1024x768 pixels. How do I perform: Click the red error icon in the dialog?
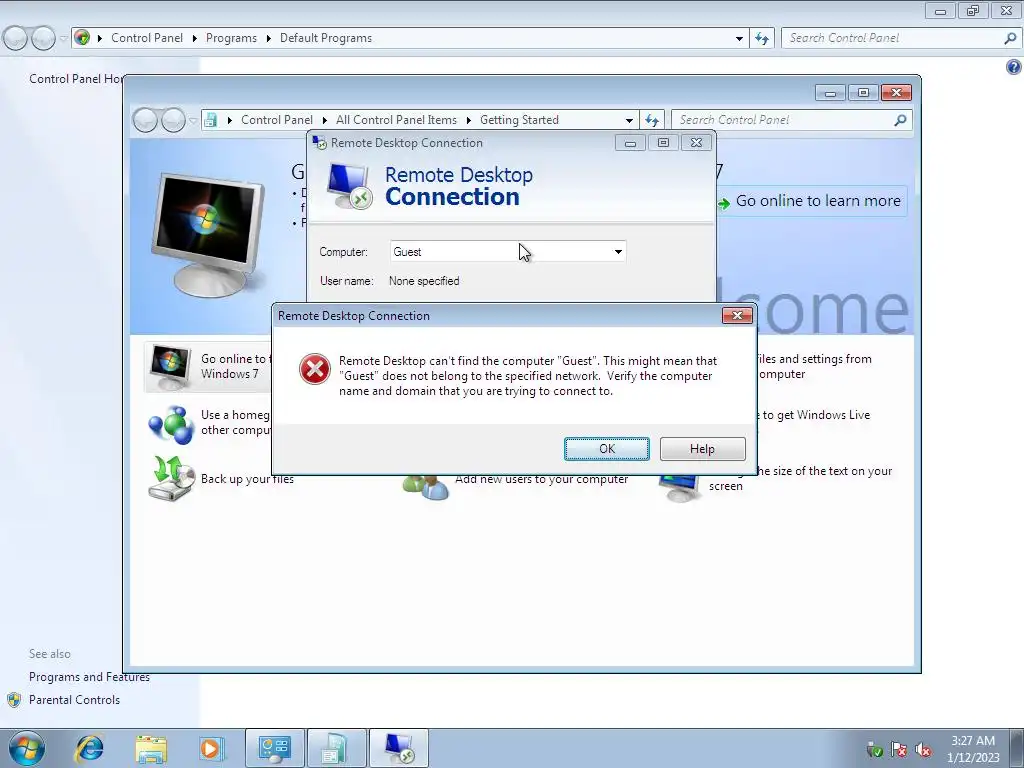(315, 369)
